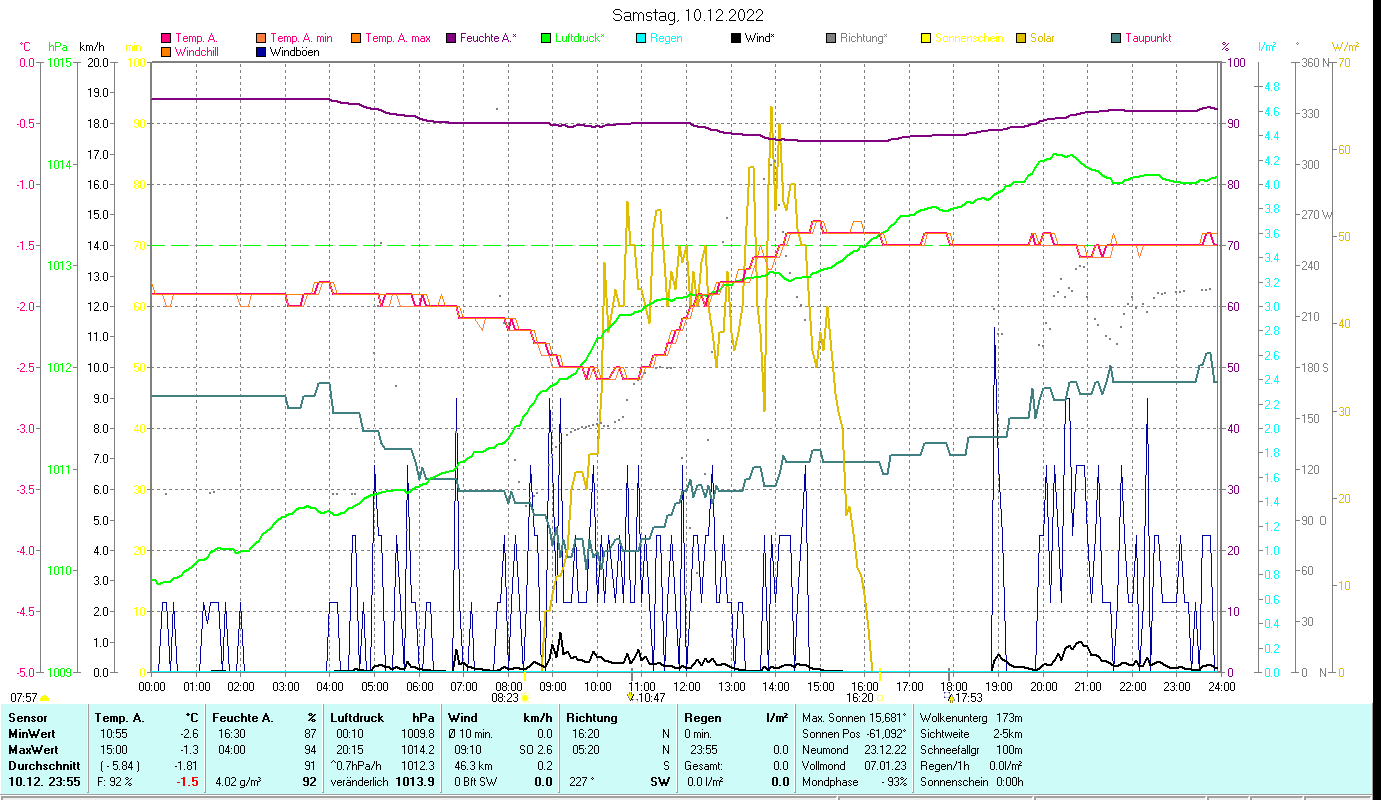Click the Regen/1h label
The height and width of the screenshot is (800, 1381).
coord(945,765)
